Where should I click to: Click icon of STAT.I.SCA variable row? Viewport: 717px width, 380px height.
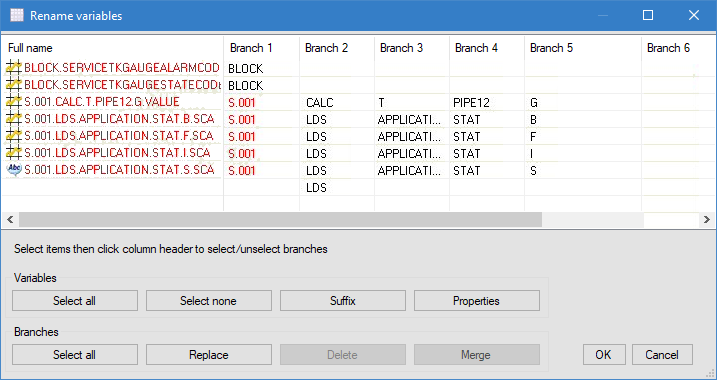coord(14,153)
